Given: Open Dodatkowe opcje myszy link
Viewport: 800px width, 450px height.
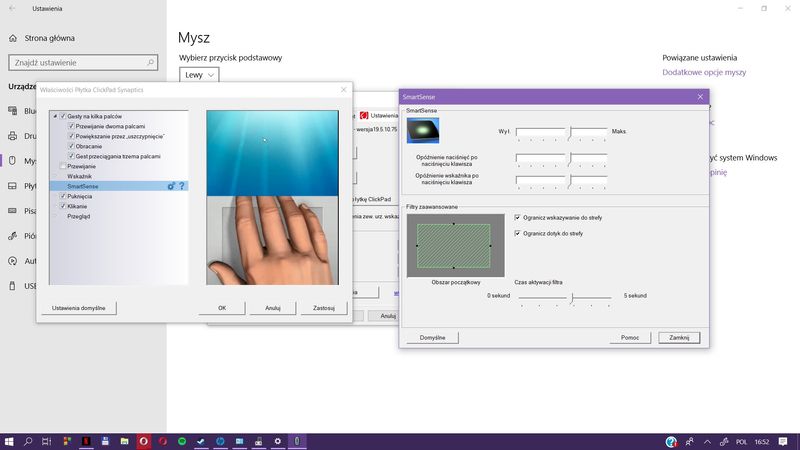Looking at the screenshot, I should tap(704, 72).
